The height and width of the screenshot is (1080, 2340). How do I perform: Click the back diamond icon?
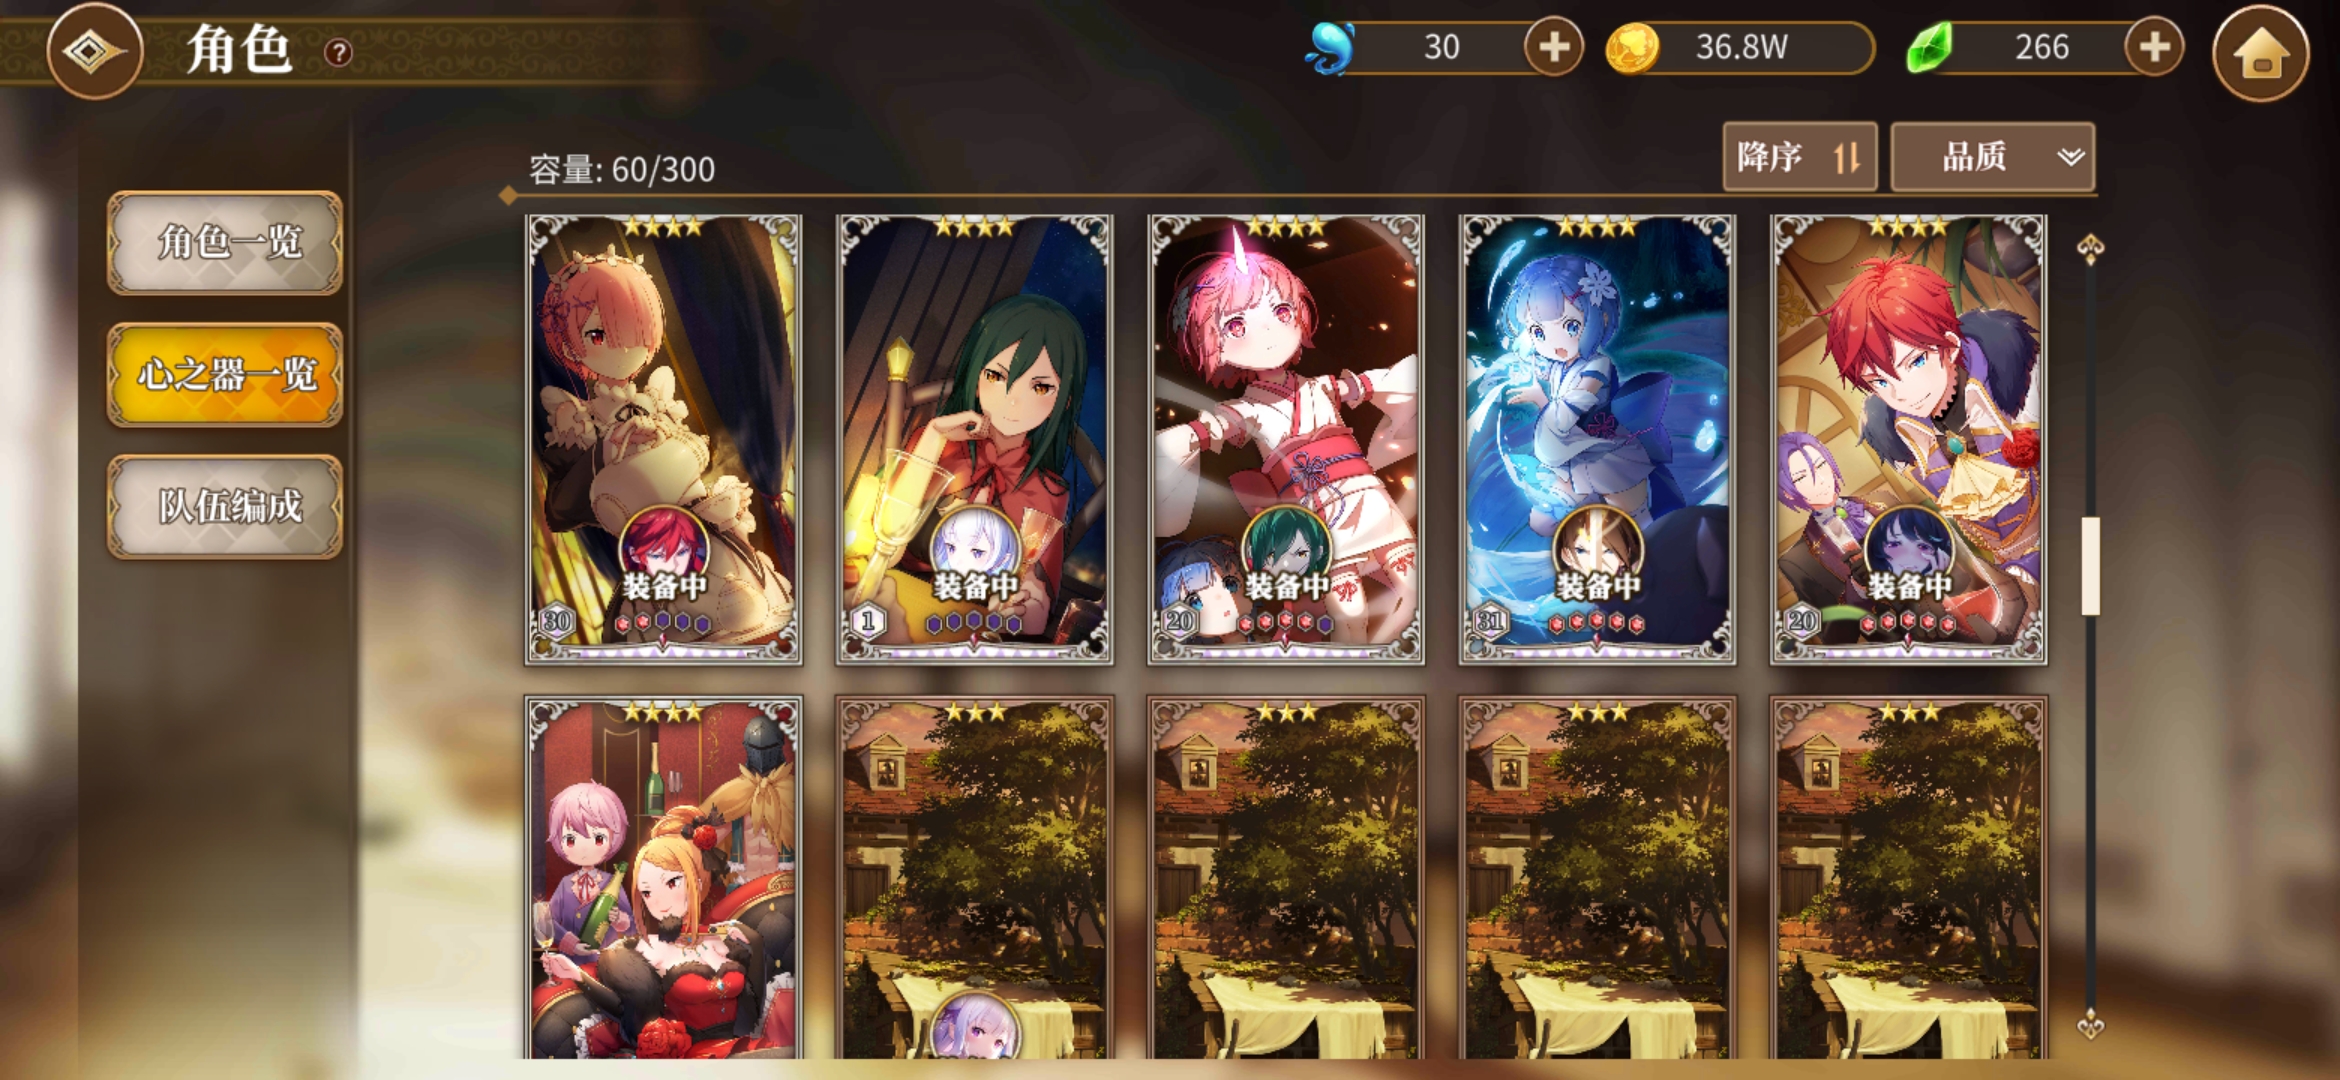pyautogui.click(x=95, y=51)
